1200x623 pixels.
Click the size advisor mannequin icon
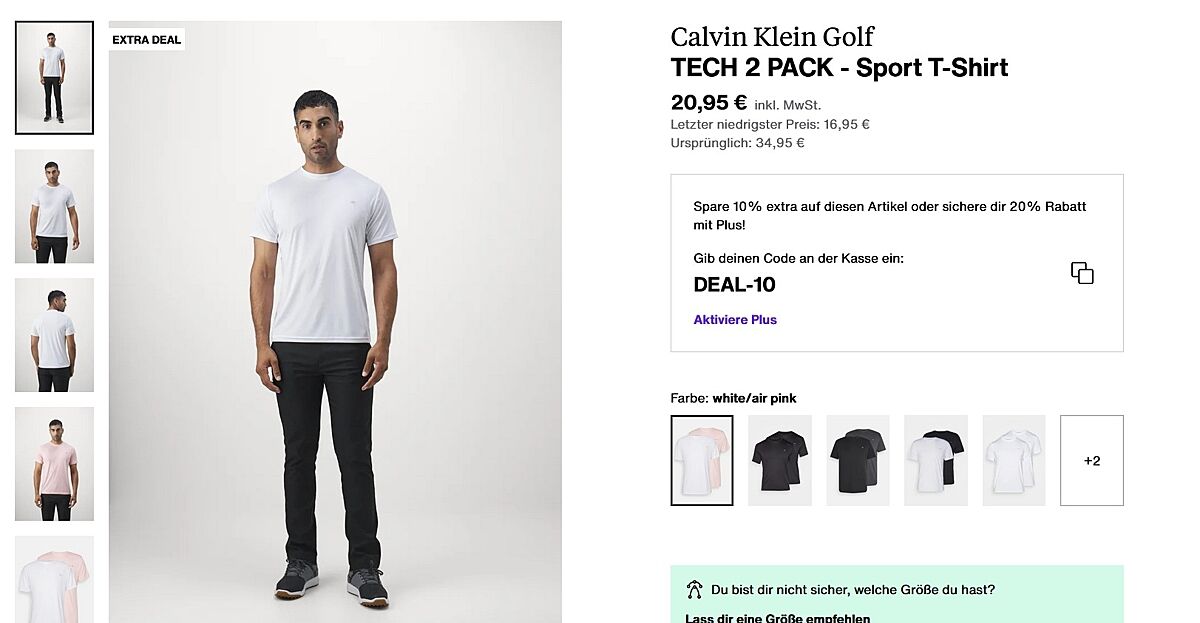[x=695, y=590]
